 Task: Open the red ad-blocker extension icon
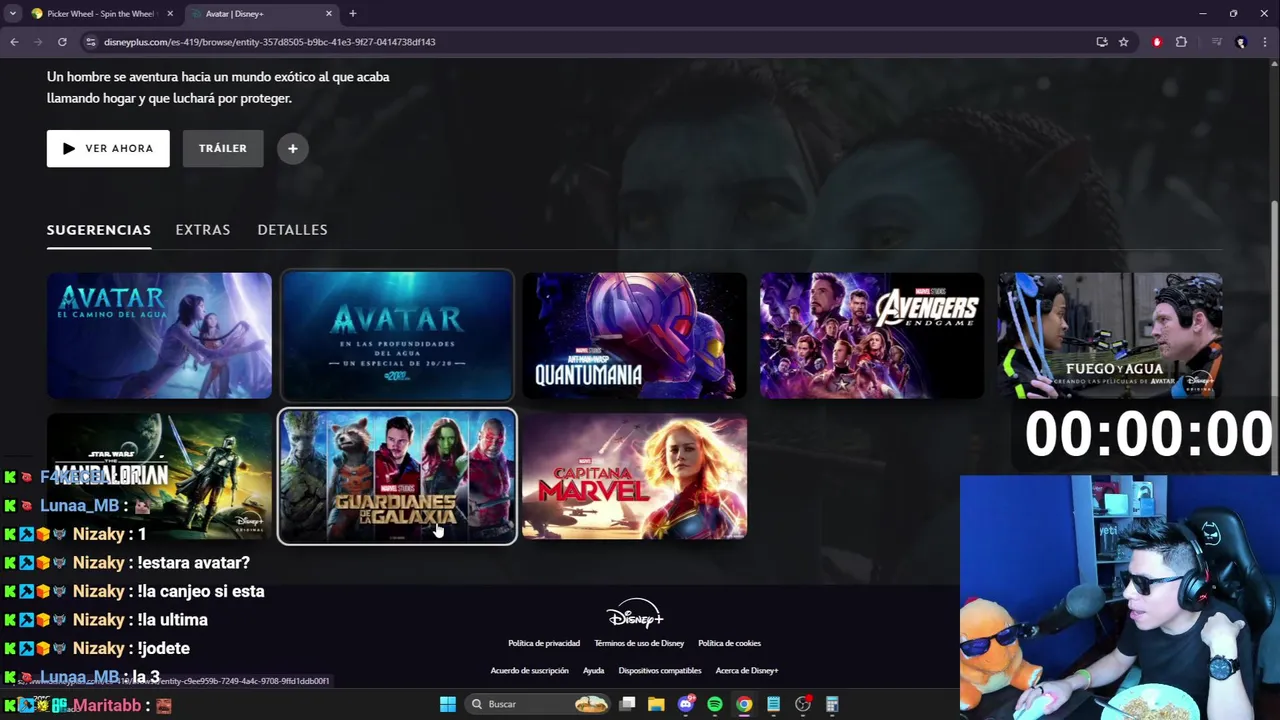(x=1157, y=42)
